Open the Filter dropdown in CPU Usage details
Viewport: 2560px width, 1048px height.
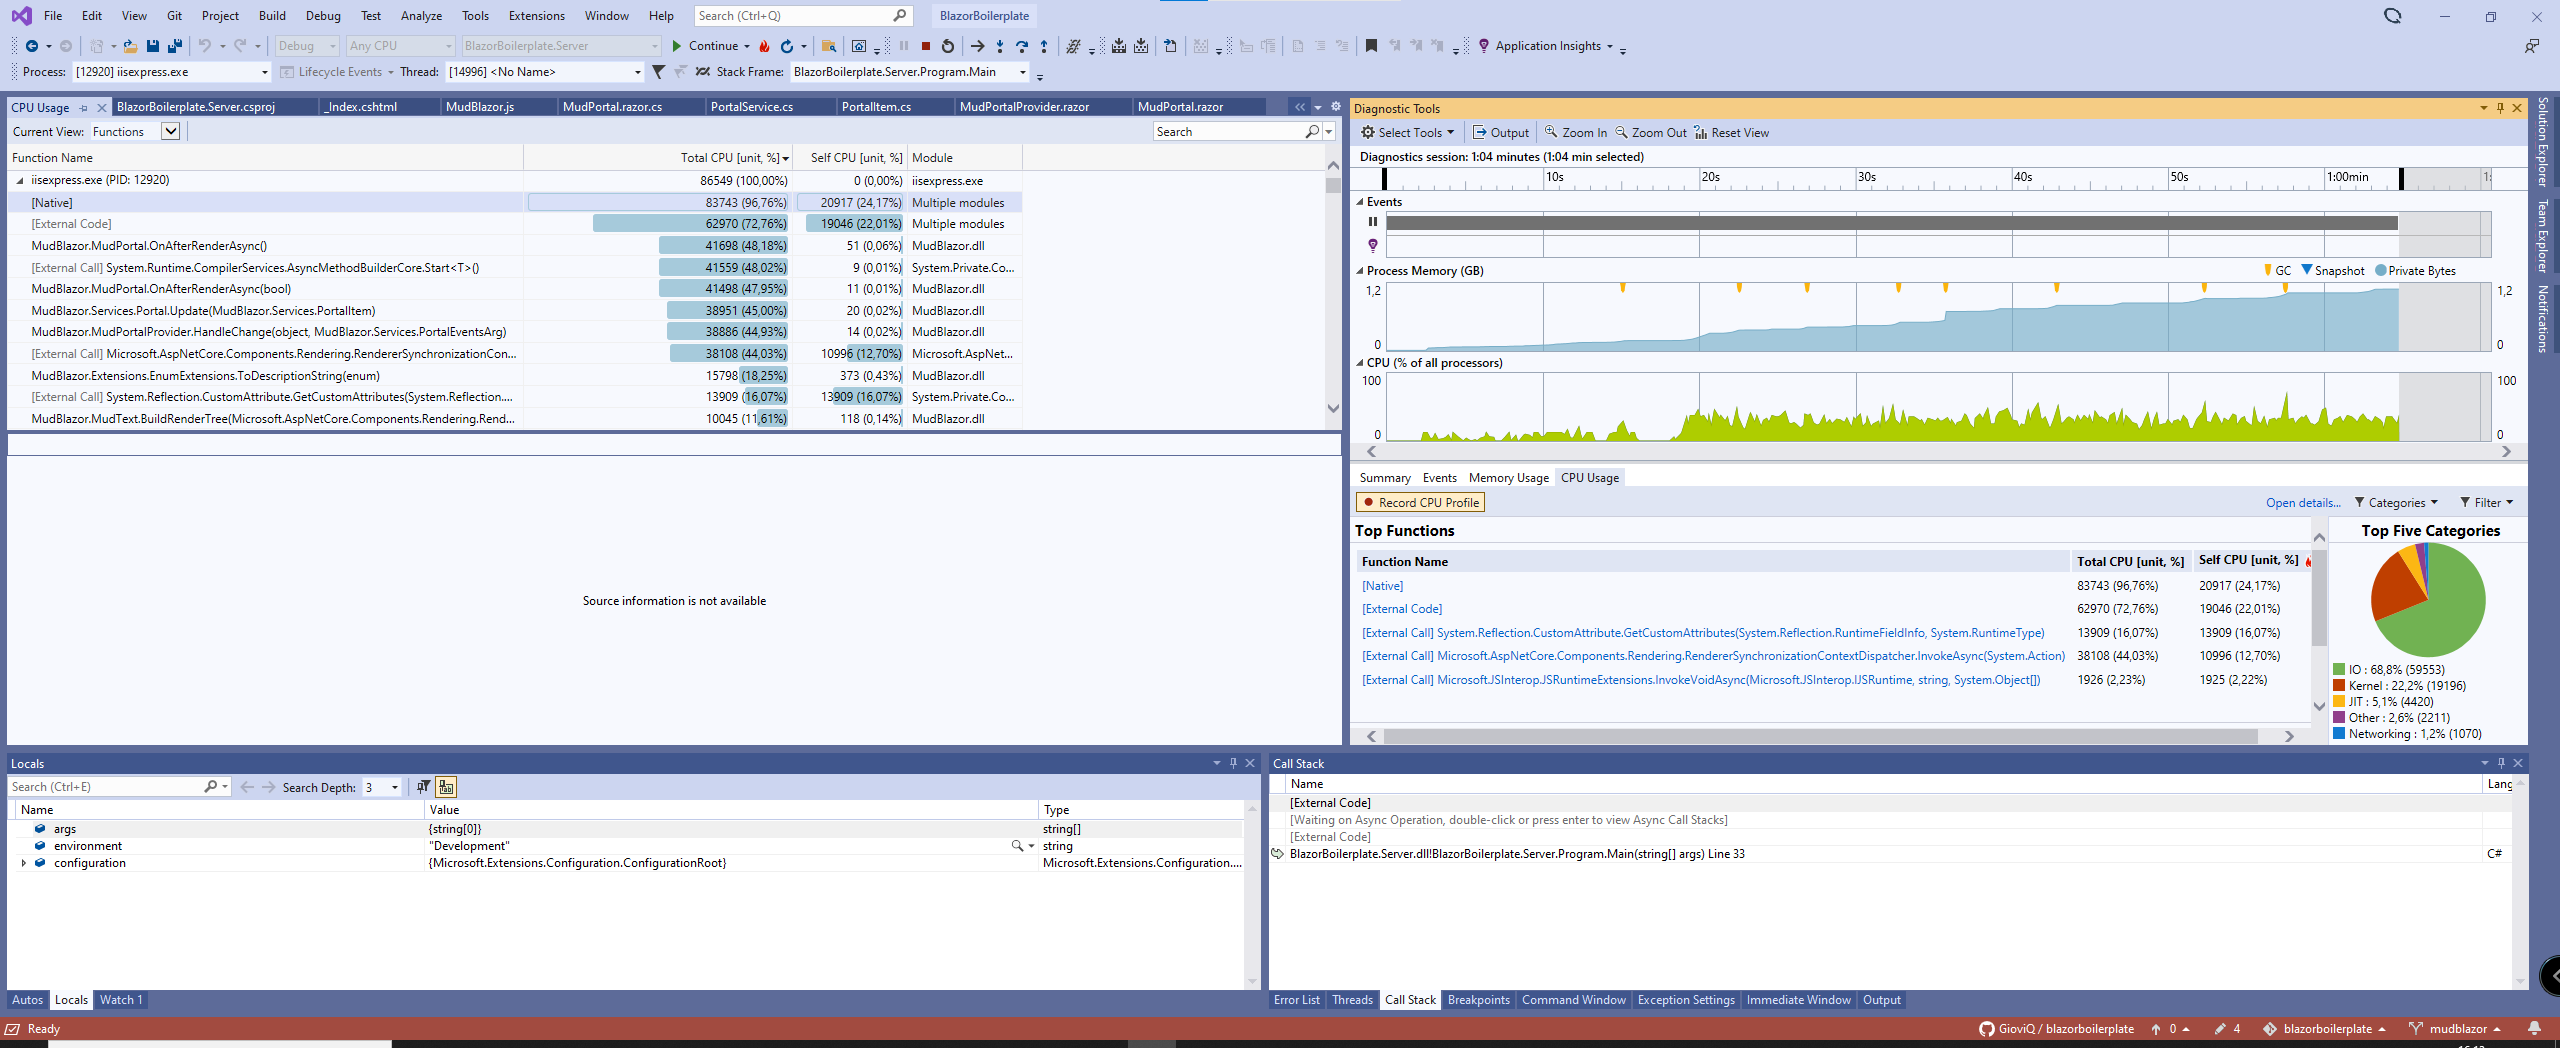pyautogui.click(x=2487, y=502)
